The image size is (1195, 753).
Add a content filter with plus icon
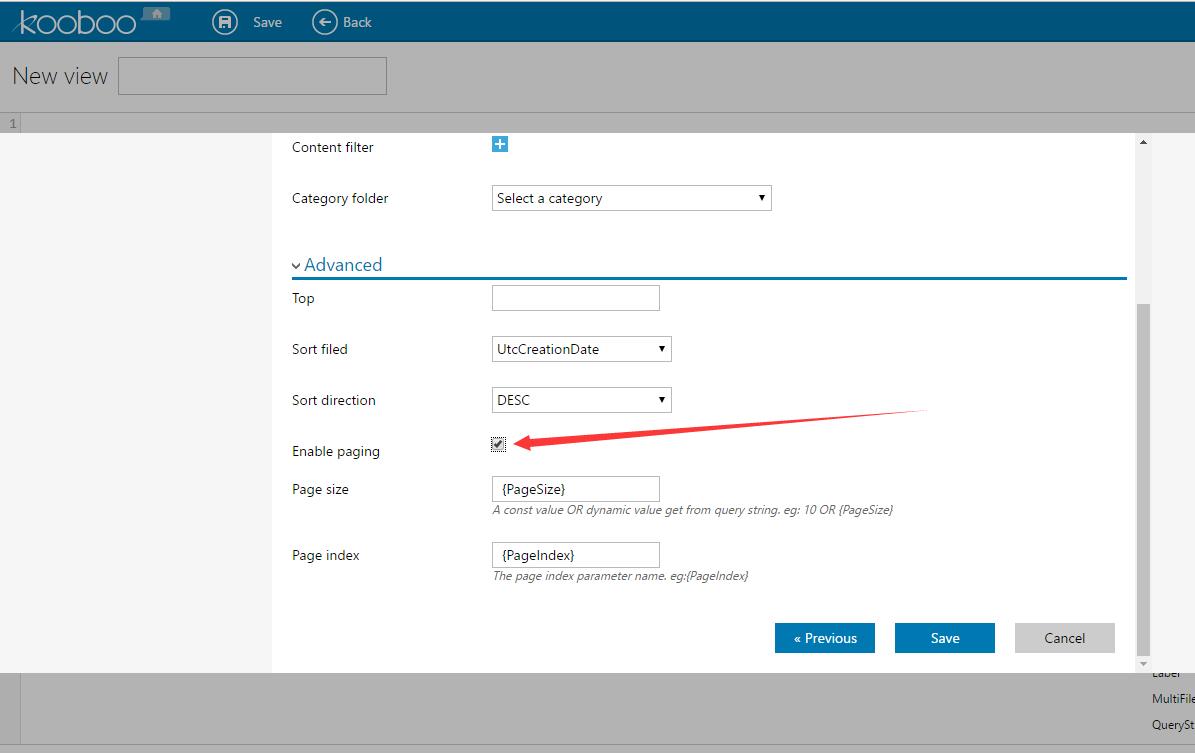point(500,144)
